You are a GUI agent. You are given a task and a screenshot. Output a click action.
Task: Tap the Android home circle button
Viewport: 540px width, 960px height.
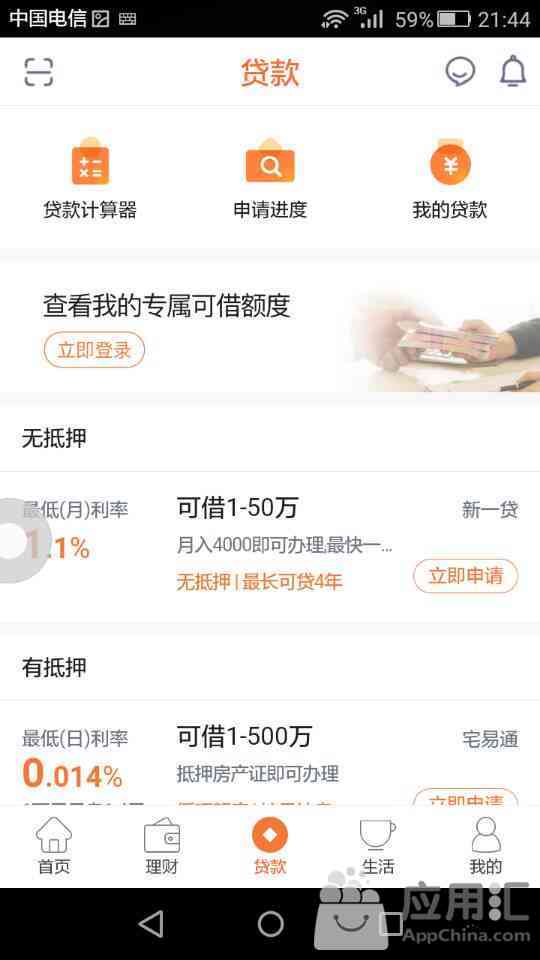click(270, 924)
